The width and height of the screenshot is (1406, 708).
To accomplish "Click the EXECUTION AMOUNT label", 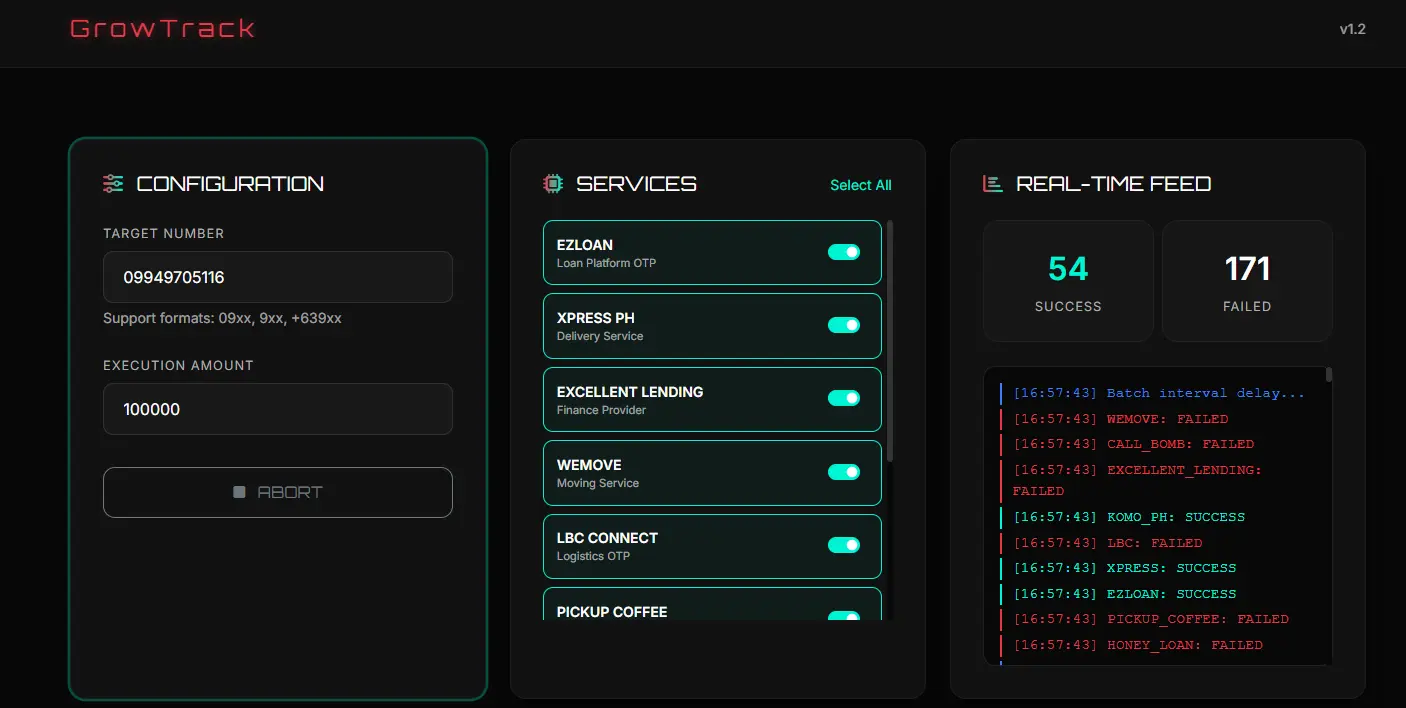I will pos(178,365).
